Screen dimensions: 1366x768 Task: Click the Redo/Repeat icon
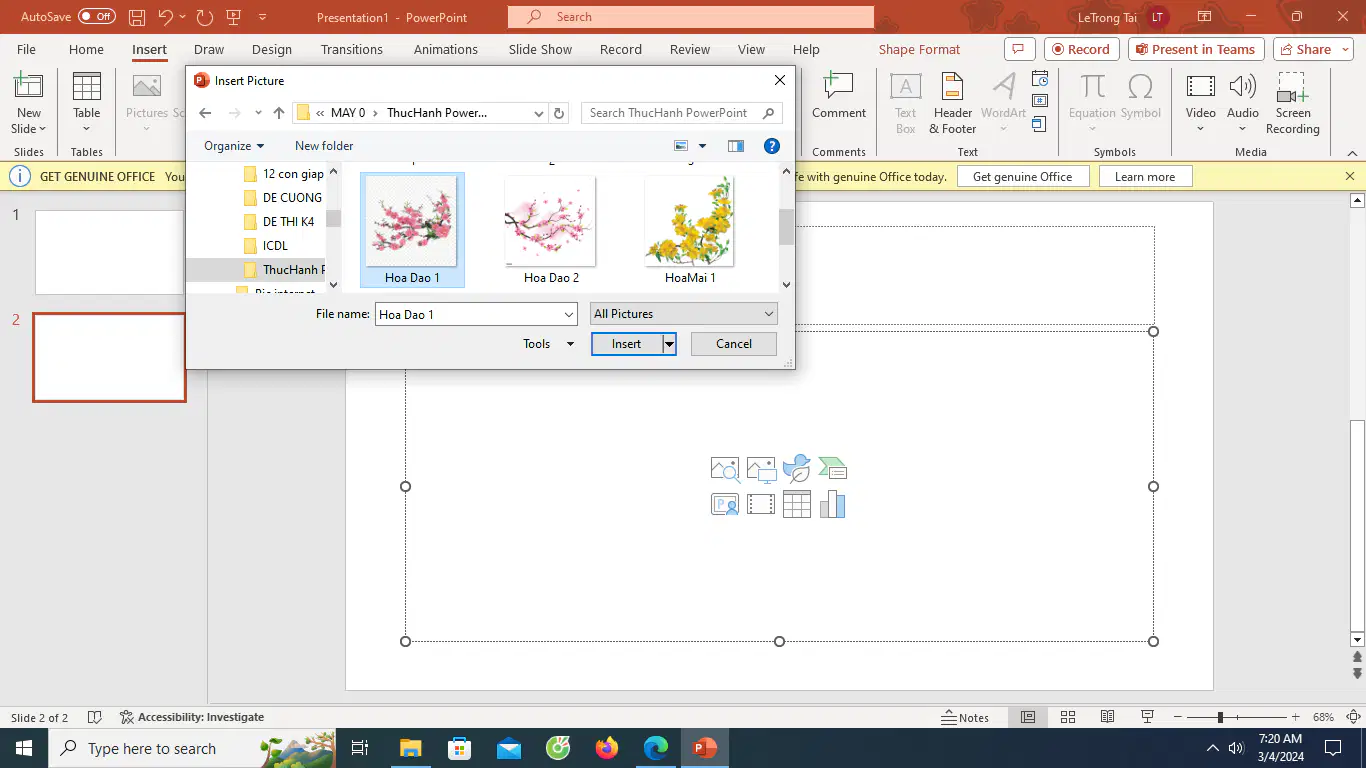[205, 17]
